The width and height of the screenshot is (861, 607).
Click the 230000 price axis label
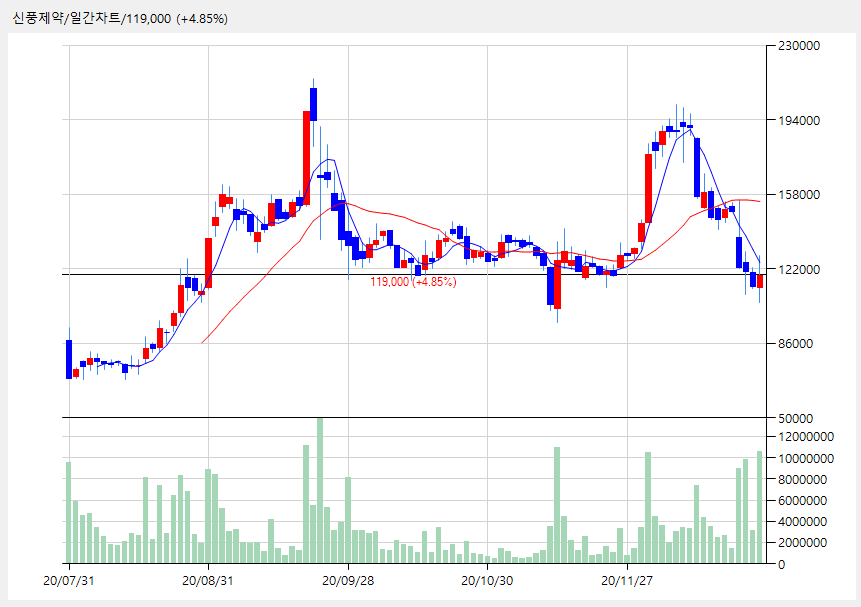[799, 46]
